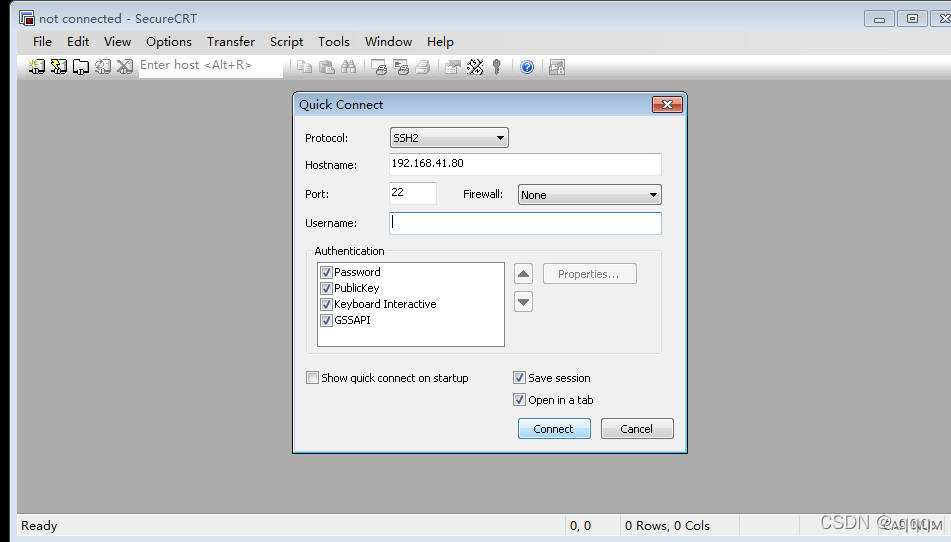Open the Options menu
This screenshot has height=542, width=951.
coord(169,42)
